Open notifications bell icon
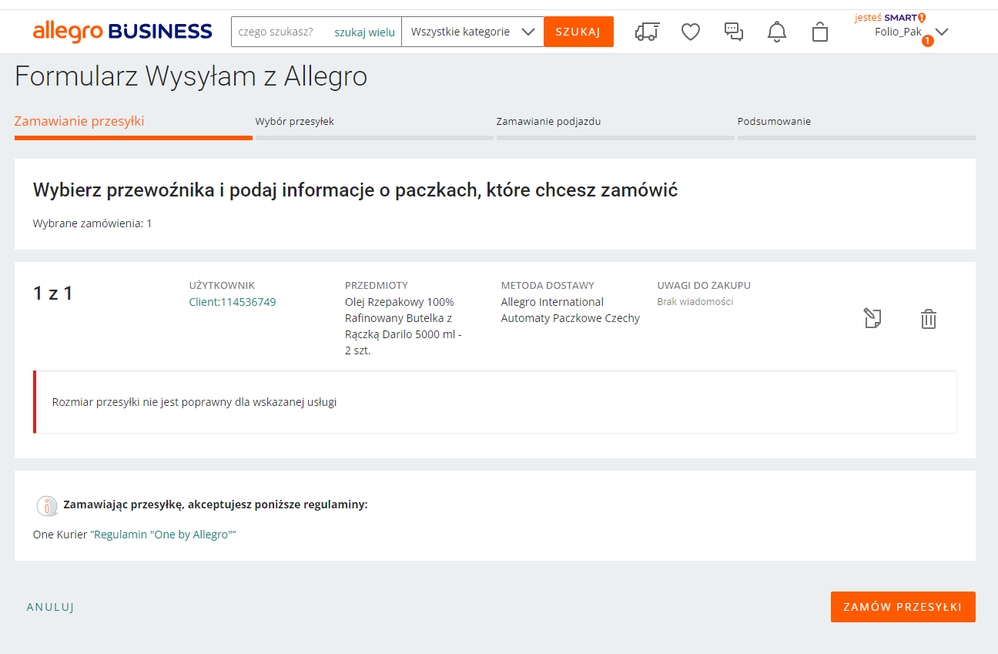 tap(777, 32)
